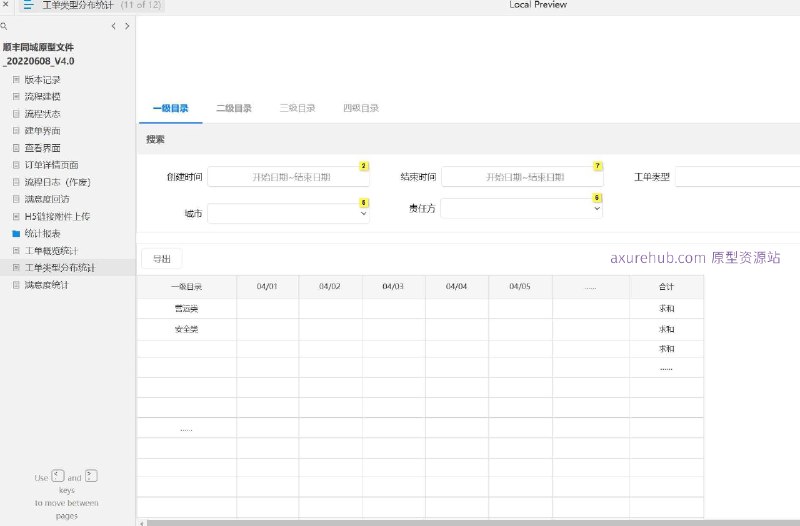Click the 安全类 row label
This screenshot has width=800, height=526.
(186, 330)
